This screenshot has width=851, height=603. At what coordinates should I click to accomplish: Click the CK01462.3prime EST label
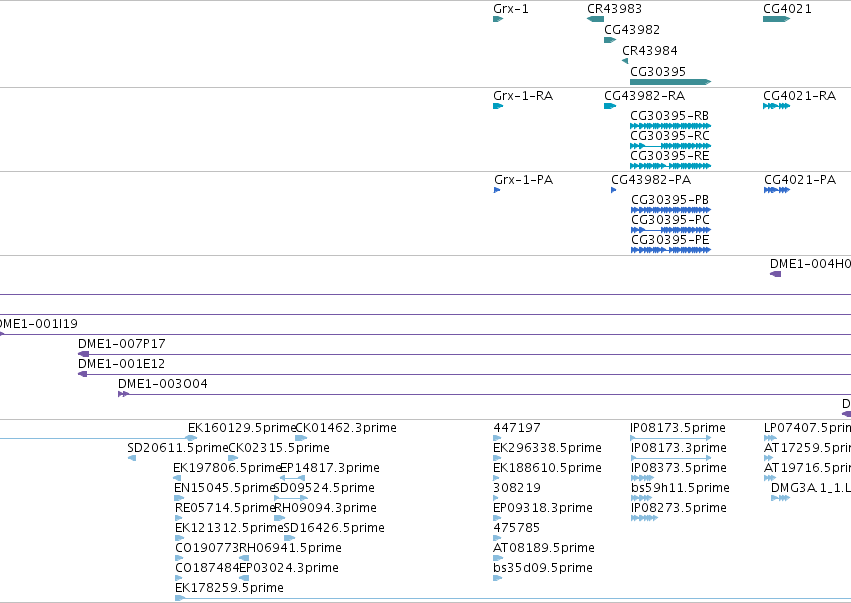[x=346, y=428]
